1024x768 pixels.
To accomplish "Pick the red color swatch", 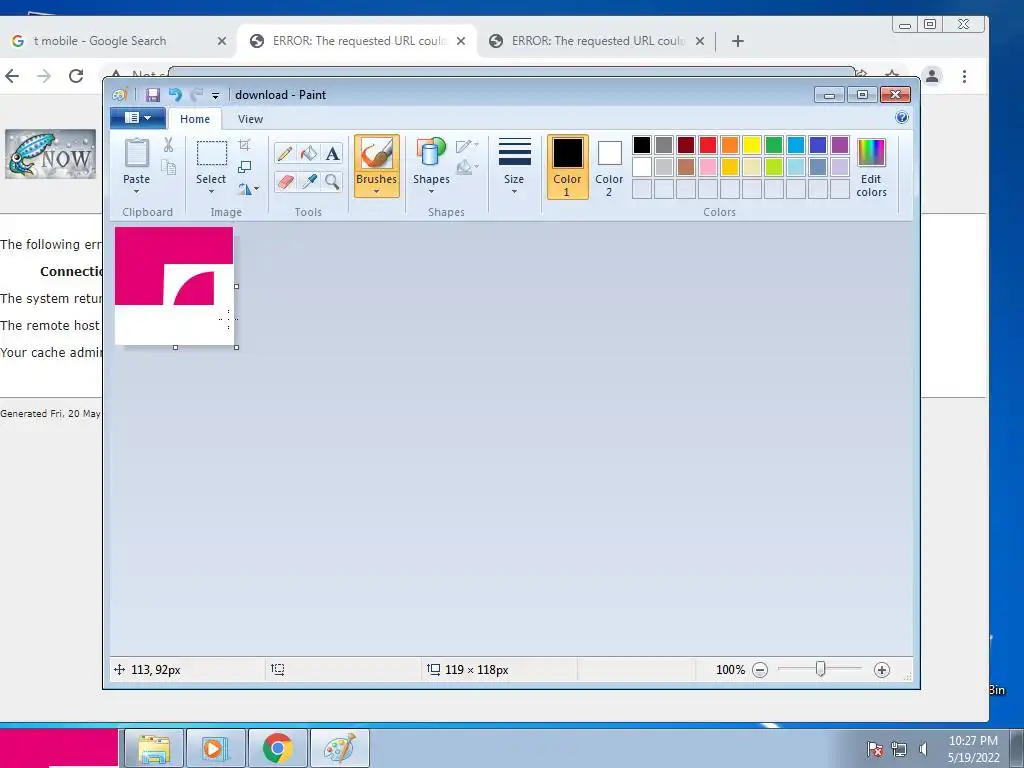I will 708,145.
